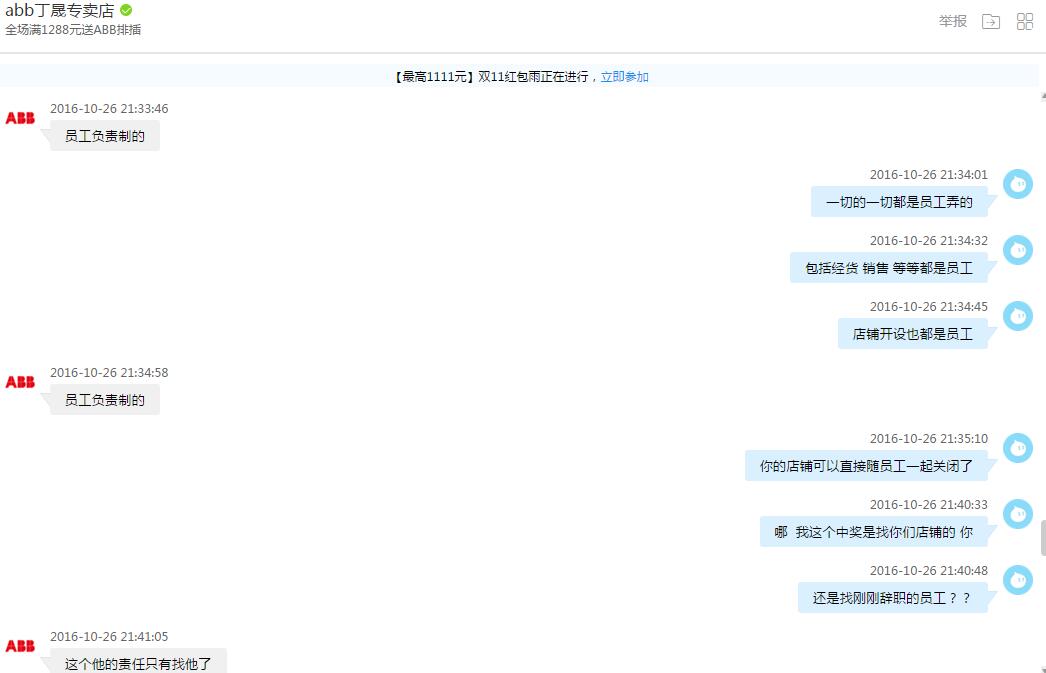Select the message 店铺开设也都是员工

913,334
